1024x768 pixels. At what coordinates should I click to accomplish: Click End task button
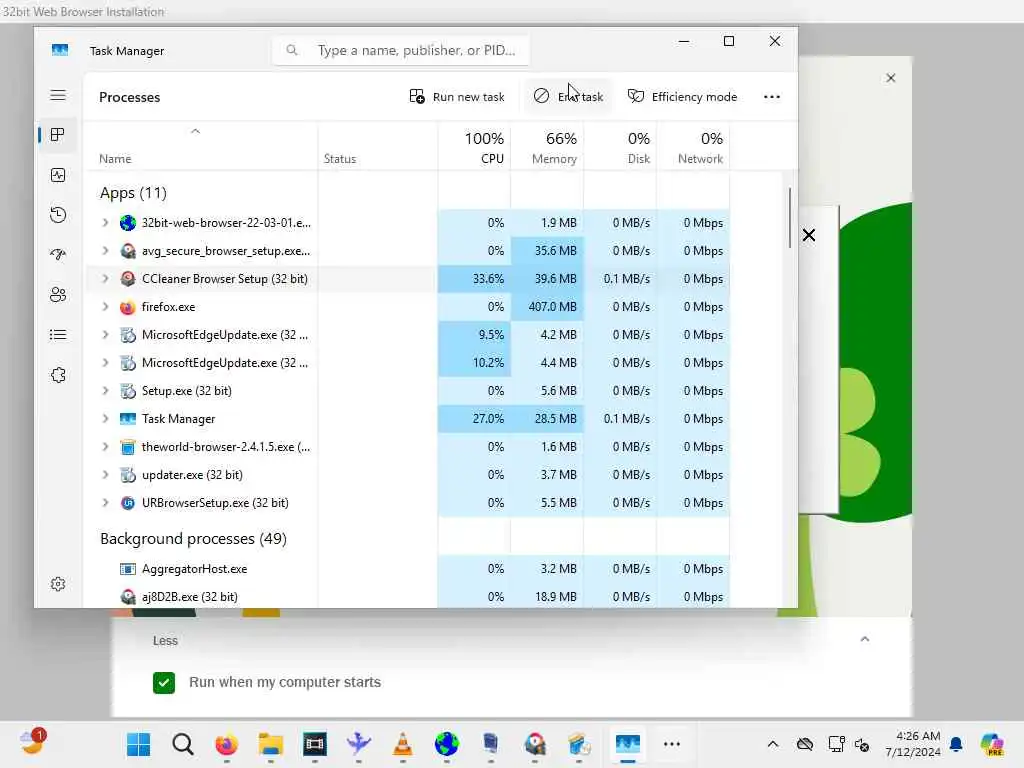[x=568, y=97]
